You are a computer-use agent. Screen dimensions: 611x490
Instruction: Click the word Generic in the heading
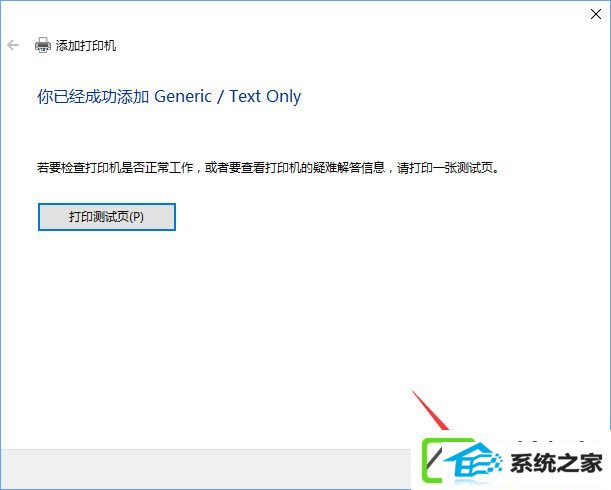pos(183,96)
